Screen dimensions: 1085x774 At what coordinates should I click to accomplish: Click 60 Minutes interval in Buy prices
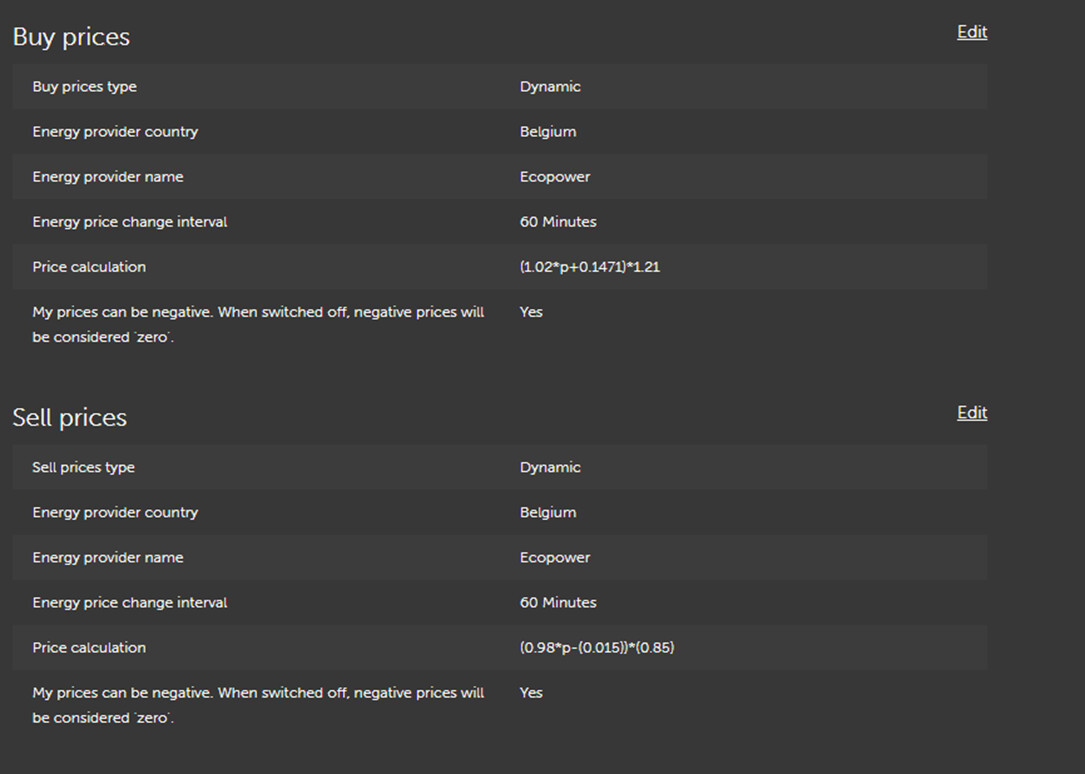click(x=558, y=222)
